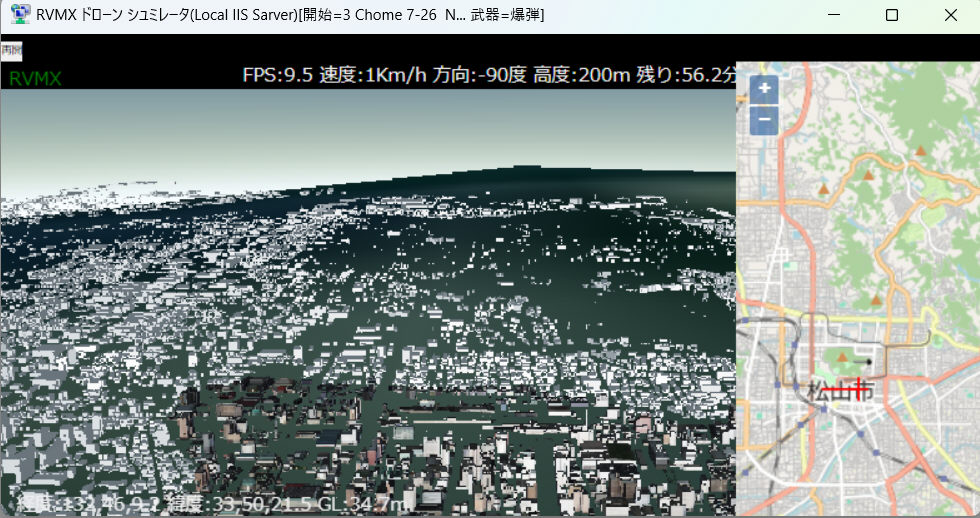The height and width of the screenshot is (518, 980).
Task: Zoom in on the minimap
Action: tap(764, 89)
